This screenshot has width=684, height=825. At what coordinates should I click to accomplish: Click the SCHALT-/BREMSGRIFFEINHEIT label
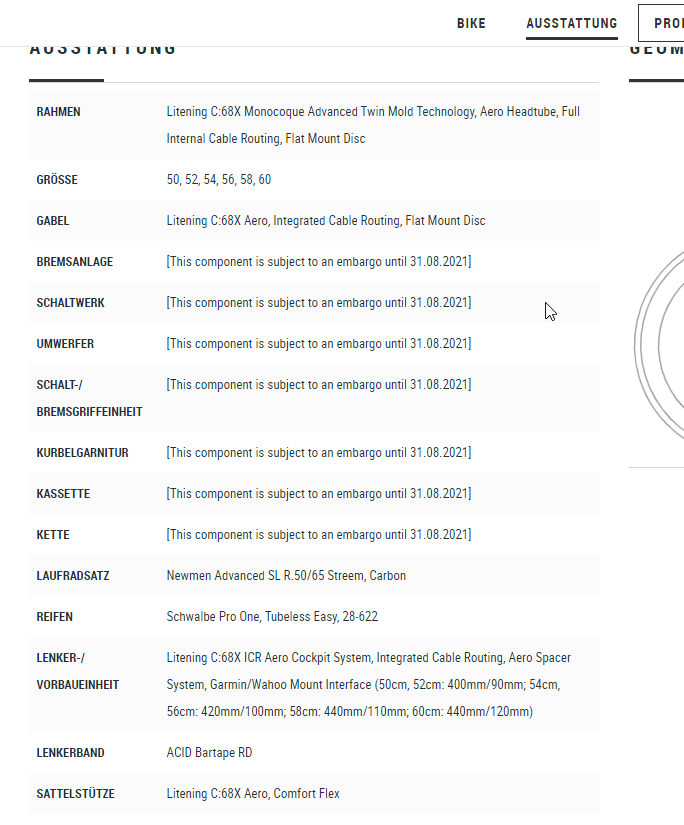(89, 398)
